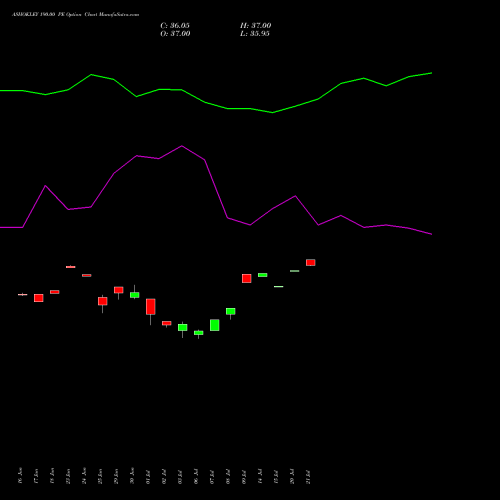Click the 24 Jun date label

click(84, 476)
